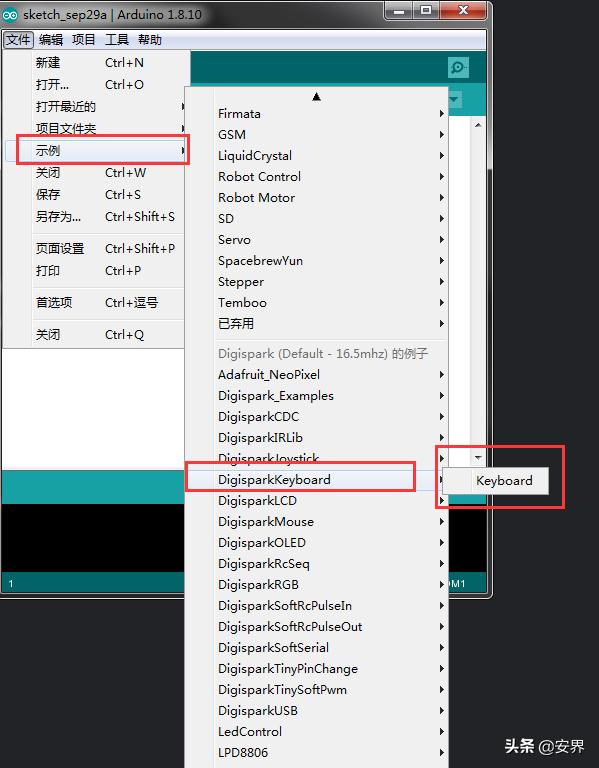Image resolution: width=599 pixels, height=768 pixels.
Task: Open DigisparkRGB examples submenu
Action: [316, 585]
